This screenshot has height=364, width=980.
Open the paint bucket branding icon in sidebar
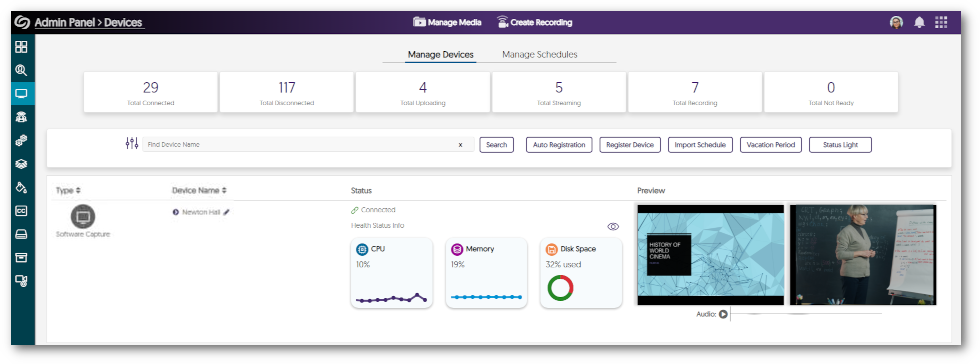coord(21,187)
